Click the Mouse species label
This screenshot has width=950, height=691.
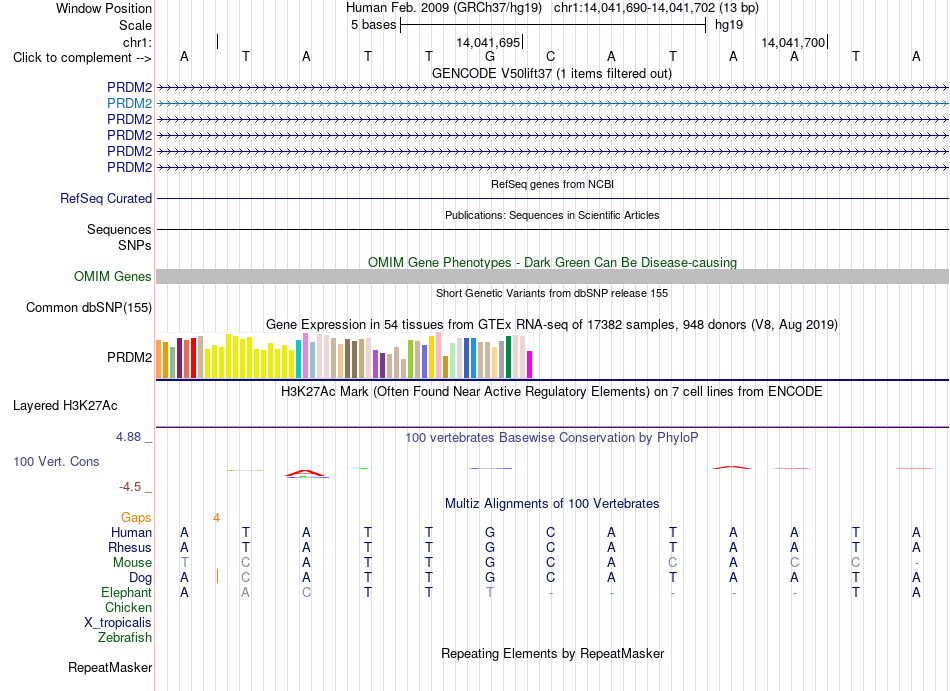coord(132,563)
